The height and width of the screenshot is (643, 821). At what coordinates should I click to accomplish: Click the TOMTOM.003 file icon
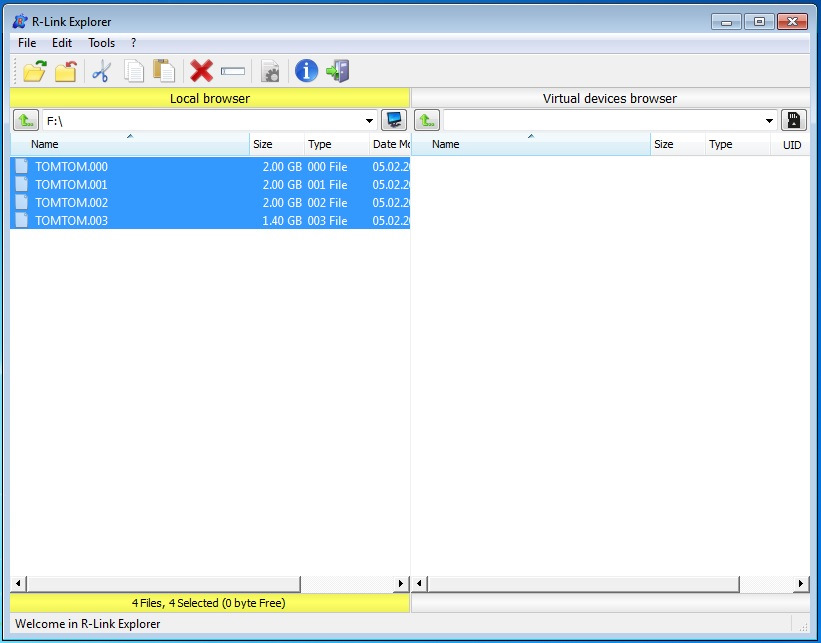pos(21,220)
